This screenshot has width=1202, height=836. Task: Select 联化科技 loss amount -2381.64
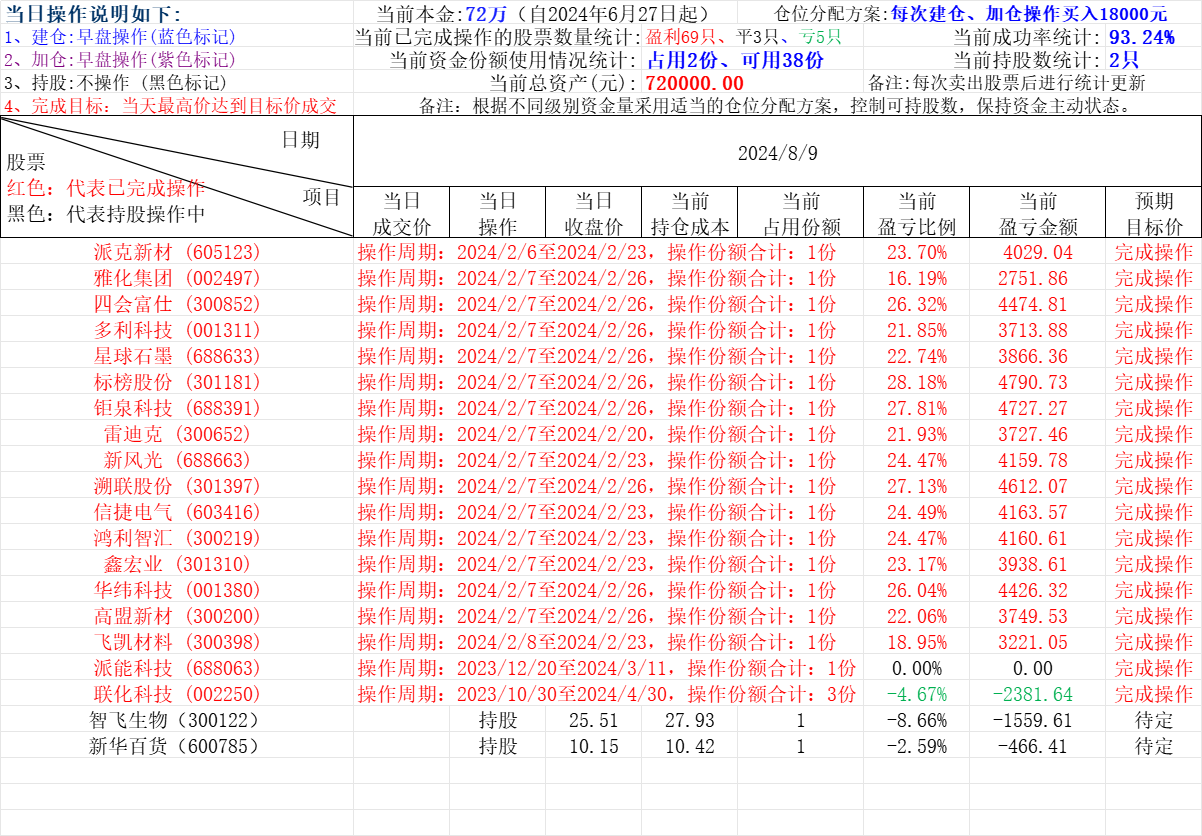click(x=1032, y=694)
